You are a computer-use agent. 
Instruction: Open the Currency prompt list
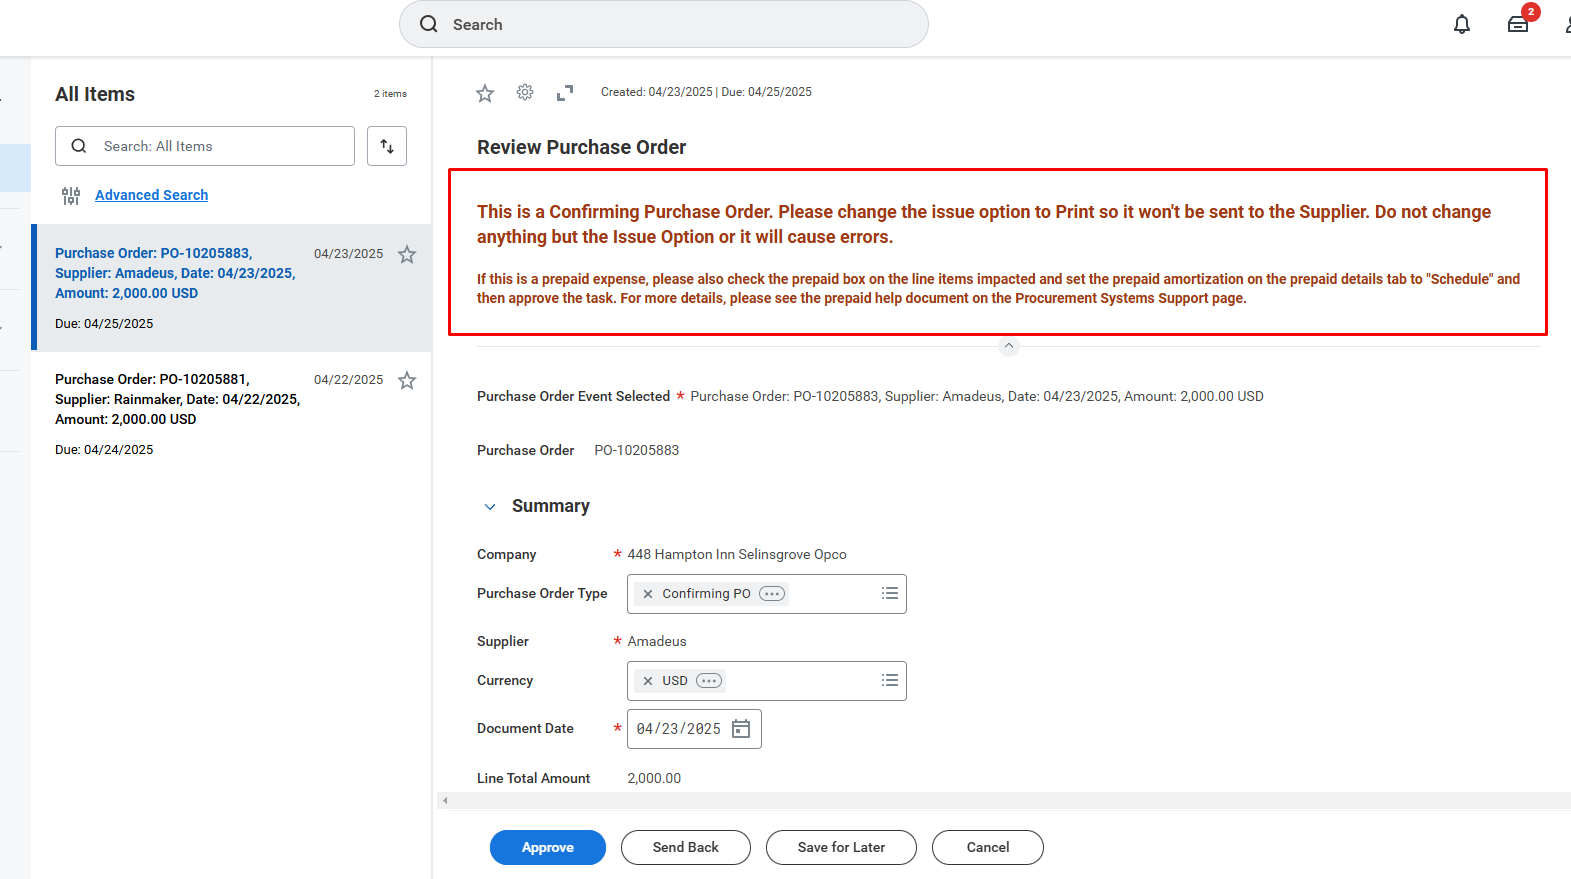[x=889, y=681]
